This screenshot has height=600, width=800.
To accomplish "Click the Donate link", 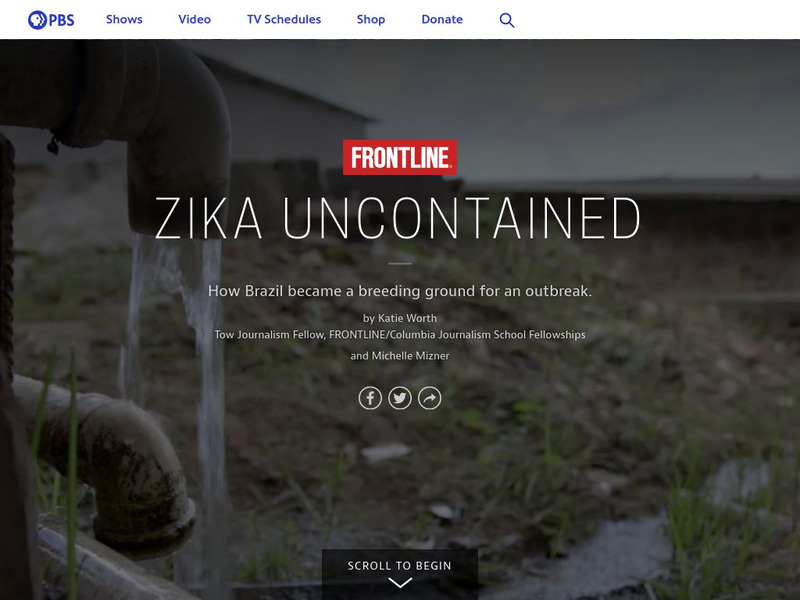I will 442,19.
